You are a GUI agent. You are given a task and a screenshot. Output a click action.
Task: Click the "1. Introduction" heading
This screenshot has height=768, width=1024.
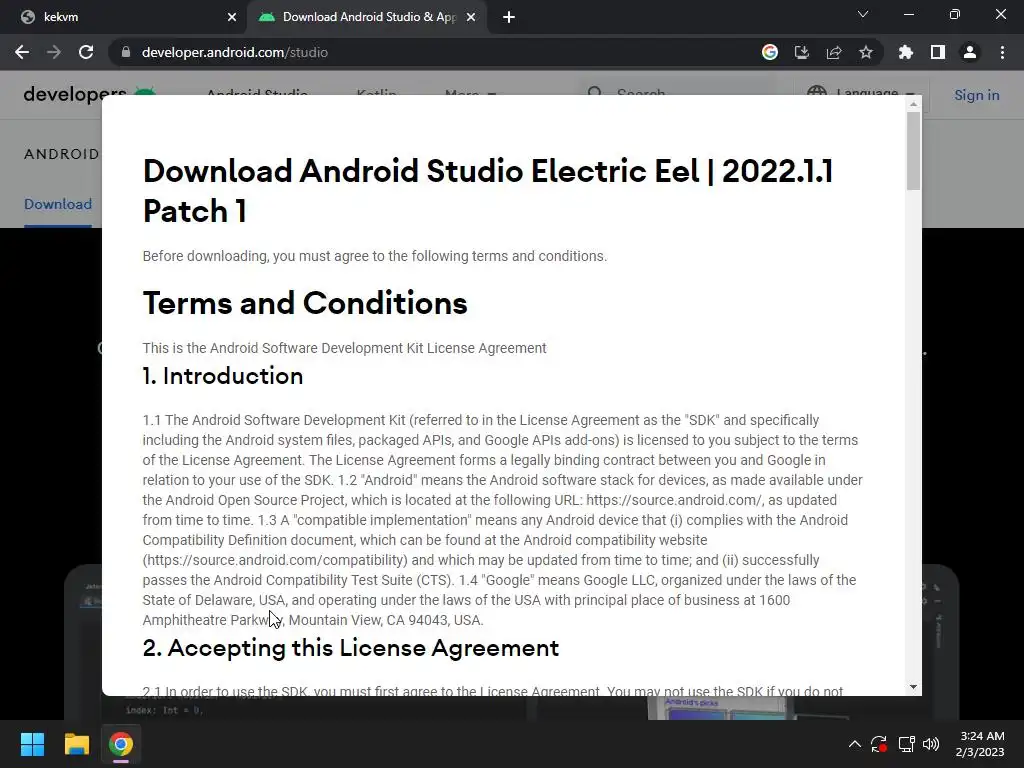223,376
